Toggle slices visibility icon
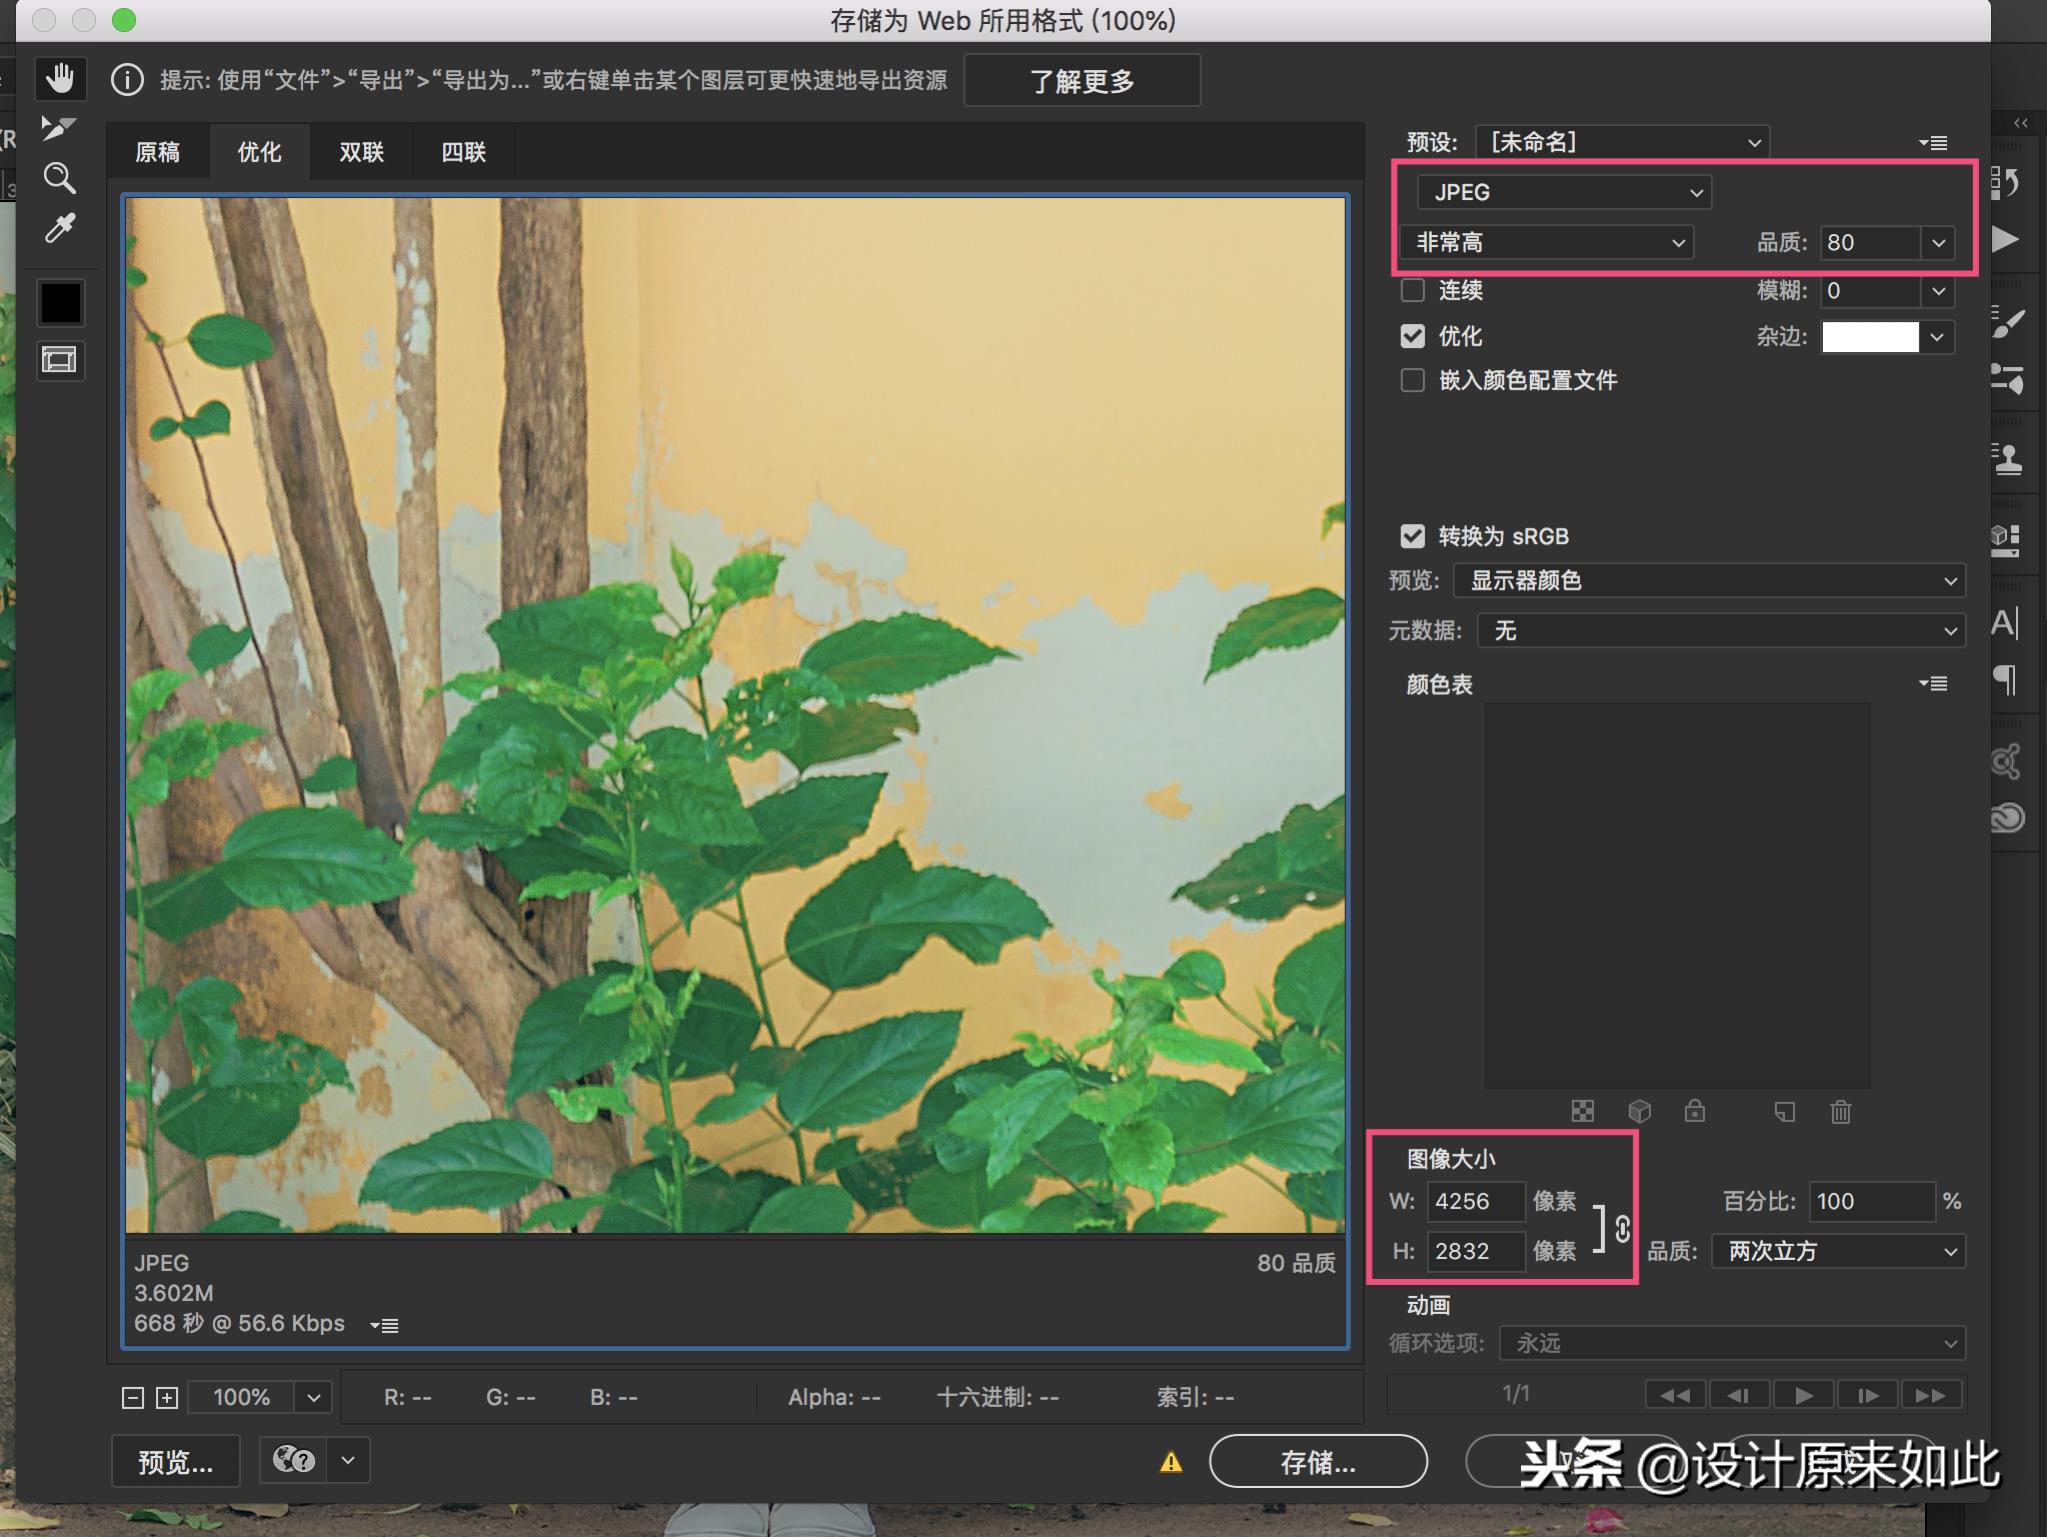The height and width of the screenshot is (1537, 2047). [x=60, y=360]
